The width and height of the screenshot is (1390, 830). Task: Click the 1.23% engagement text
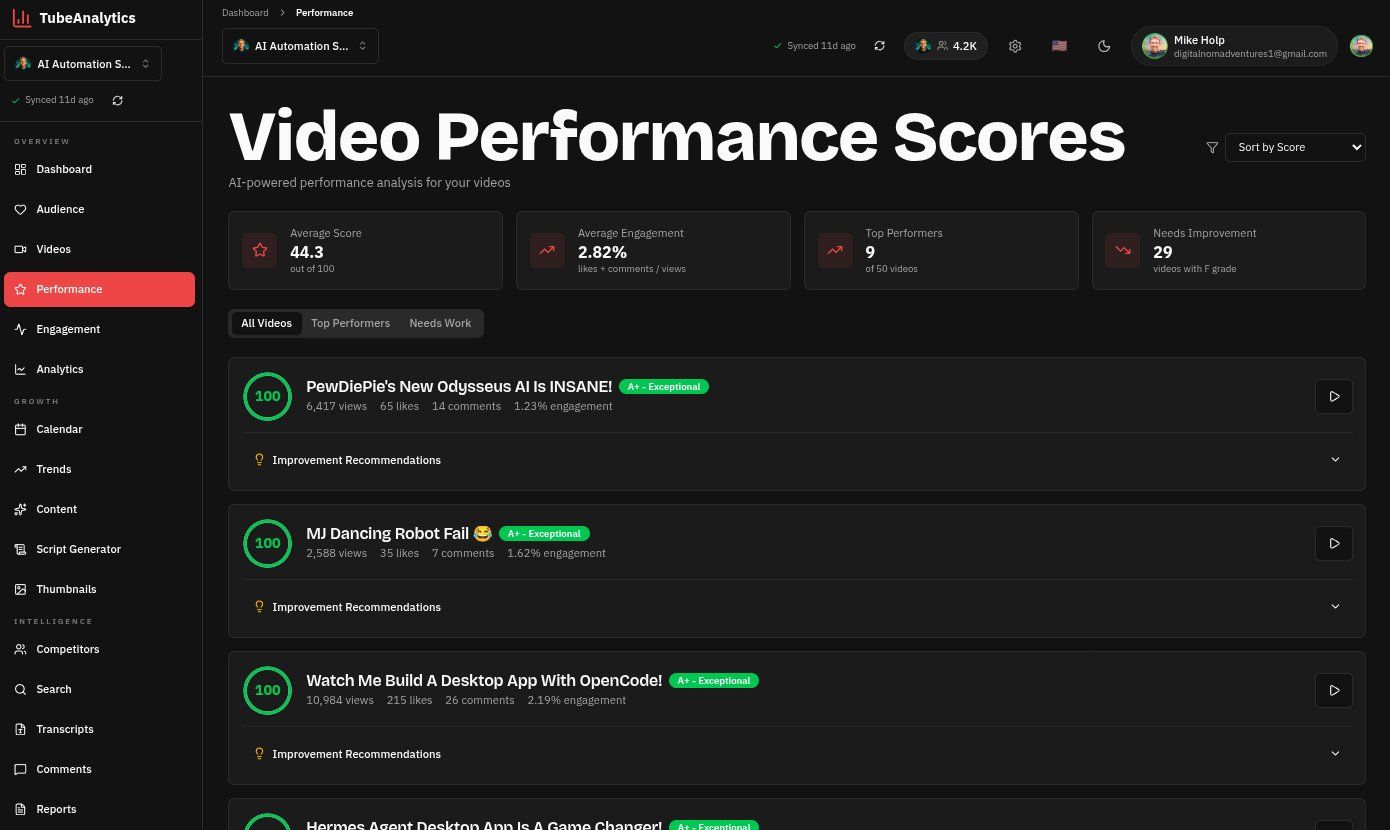pyautogui.click(x=563, y=406)
